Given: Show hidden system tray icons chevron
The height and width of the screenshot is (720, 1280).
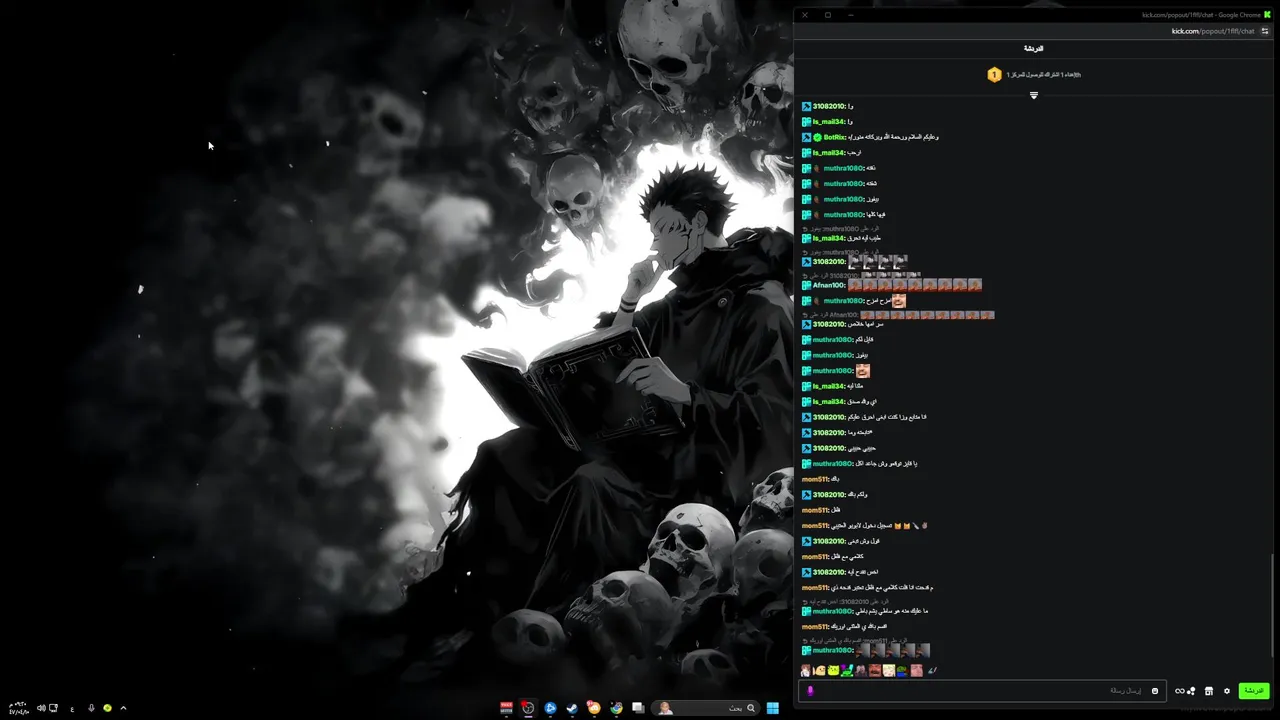Looking at the screenshot, I should pyautogui.click(x=123, y=708).
